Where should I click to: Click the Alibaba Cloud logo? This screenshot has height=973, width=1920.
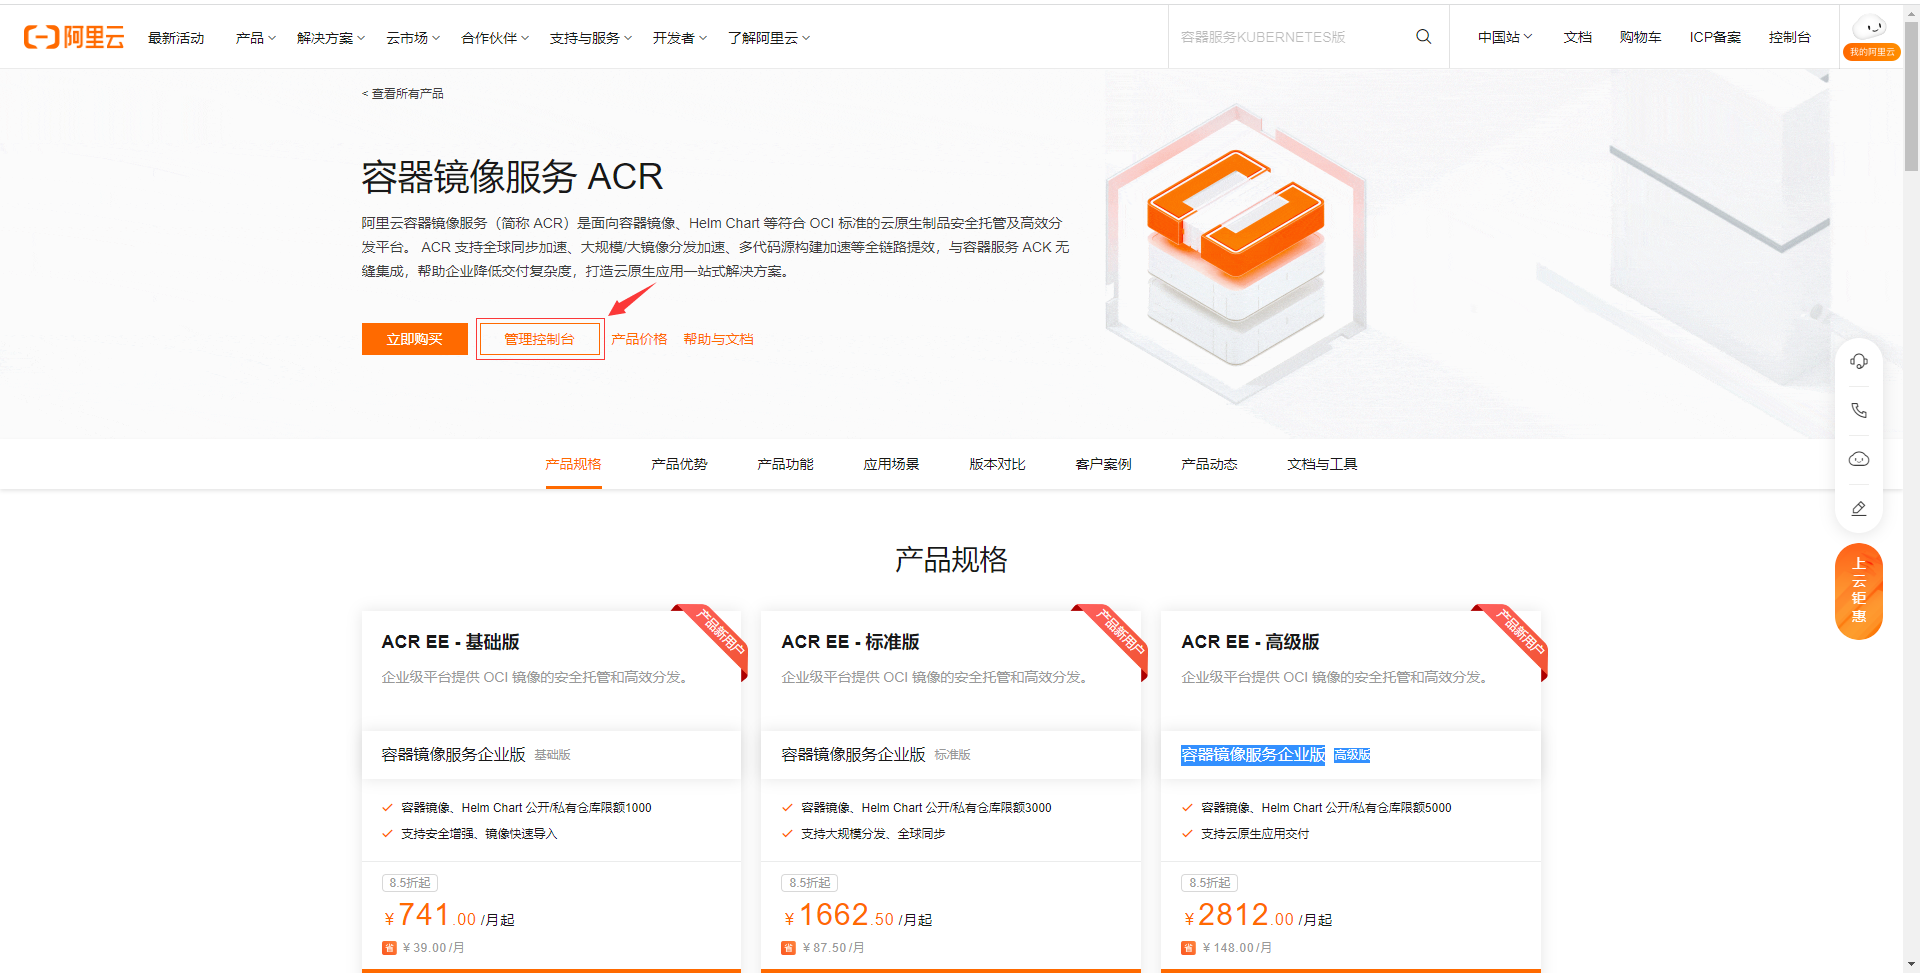click(x=74, y=37)
